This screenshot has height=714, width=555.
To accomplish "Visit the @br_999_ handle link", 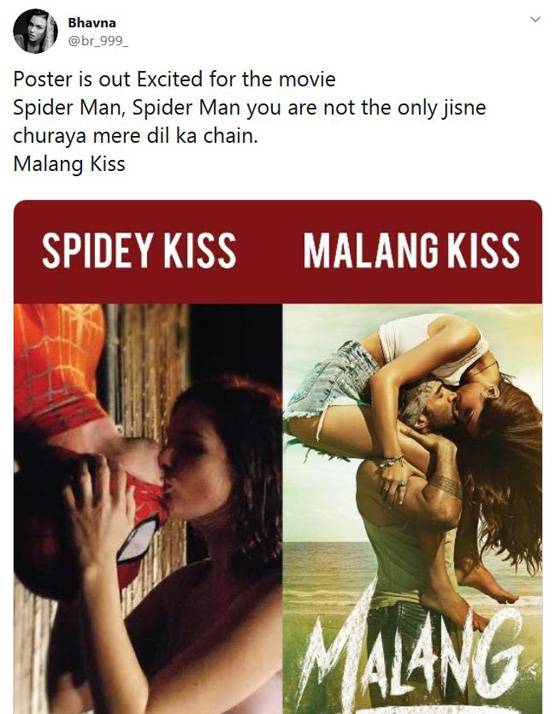I will click(x=98, y=41).
